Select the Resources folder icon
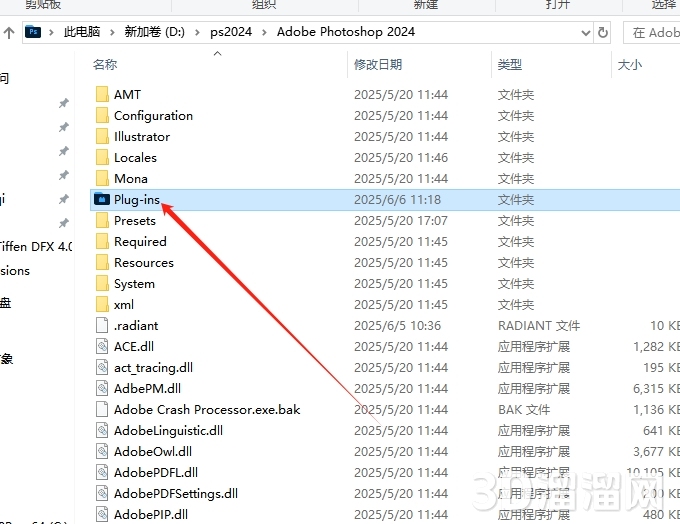The height and width of the screenshot is (524, 680). pos(102,262)
